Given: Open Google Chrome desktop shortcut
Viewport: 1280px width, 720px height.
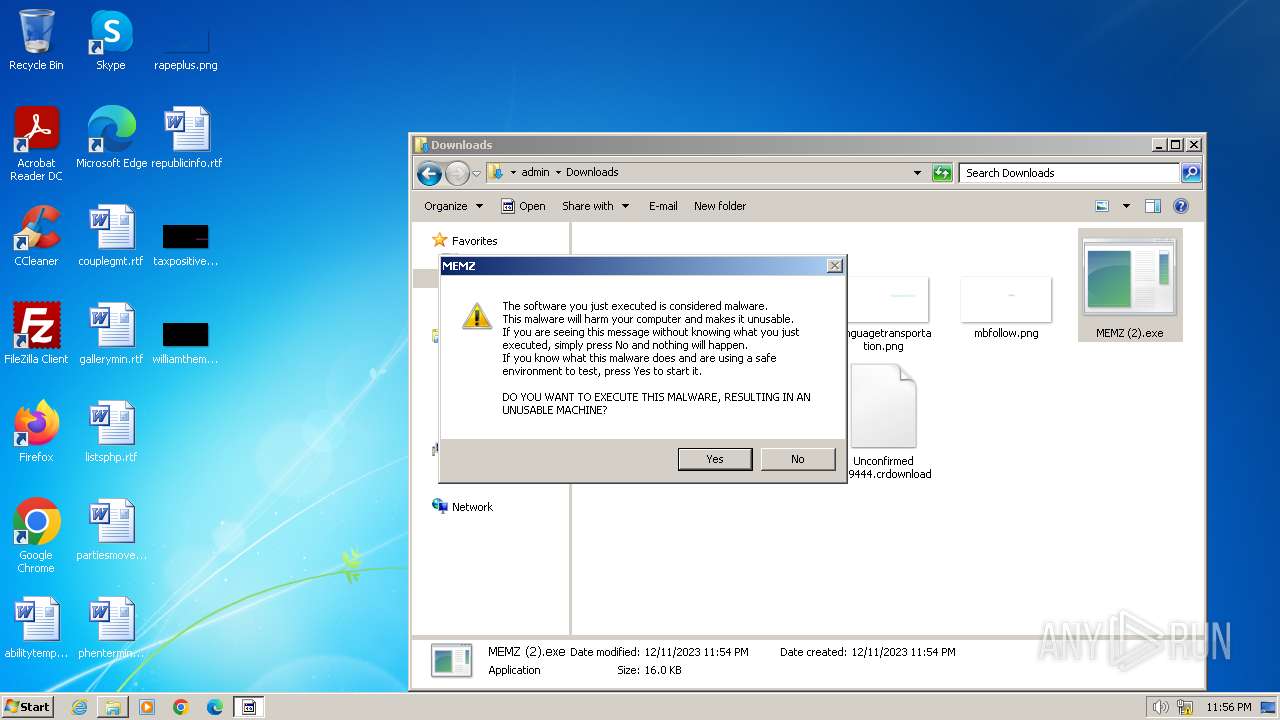Looking at the screenshot, I should [36, 535].
